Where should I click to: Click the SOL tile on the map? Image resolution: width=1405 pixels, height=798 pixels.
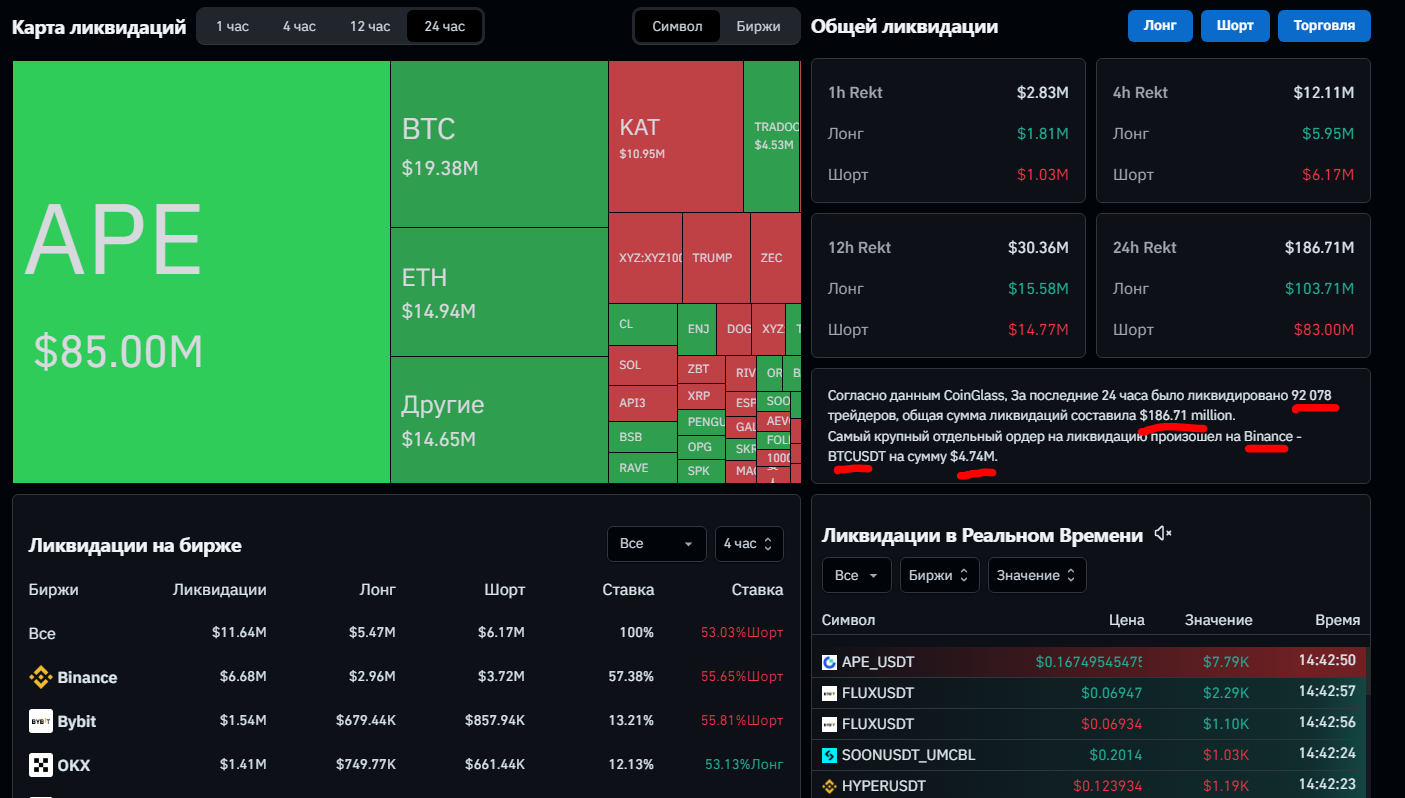[643, 365]
